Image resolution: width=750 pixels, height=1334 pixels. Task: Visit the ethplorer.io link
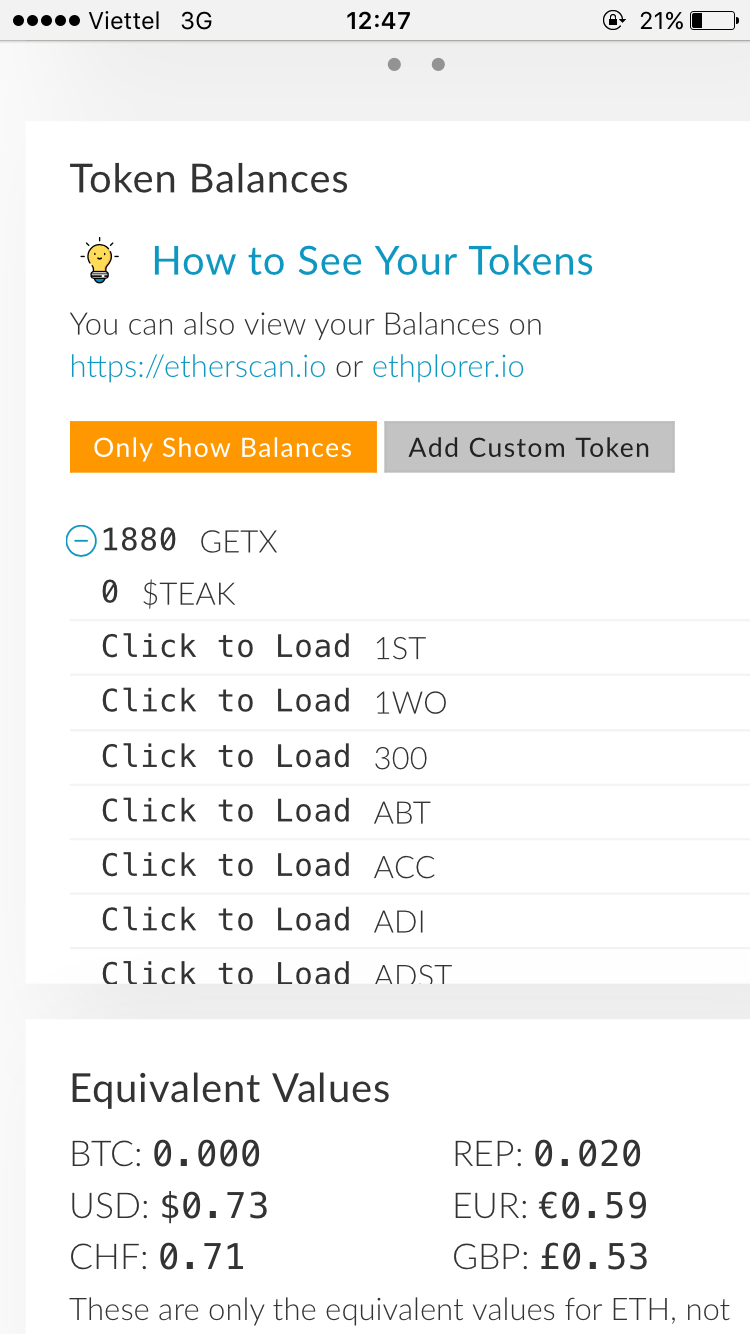coord(448,367)
